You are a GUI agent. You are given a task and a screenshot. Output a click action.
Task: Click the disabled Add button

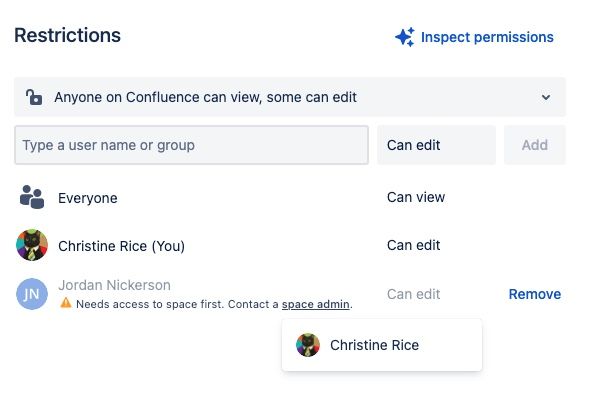click(x=535, y=145)
